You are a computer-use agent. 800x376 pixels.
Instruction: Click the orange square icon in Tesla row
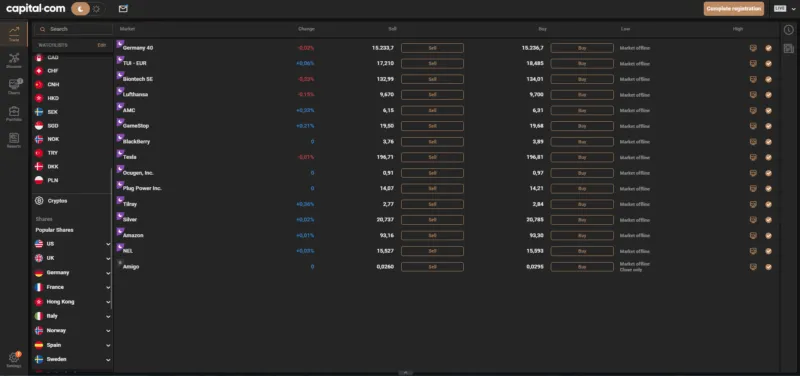753,157
